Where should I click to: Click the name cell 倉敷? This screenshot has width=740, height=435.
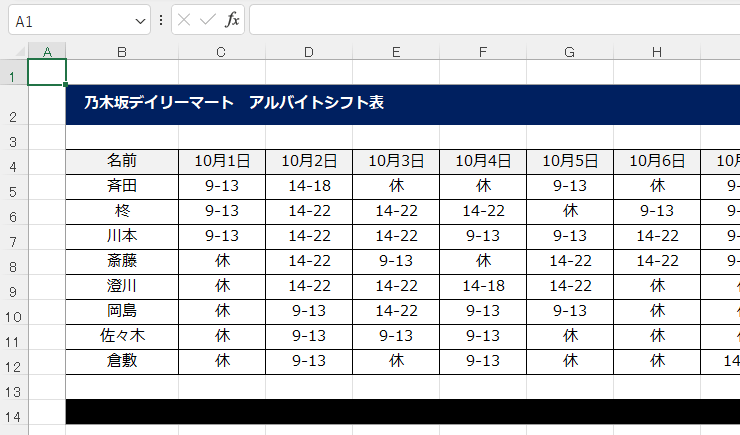[122, 362]
